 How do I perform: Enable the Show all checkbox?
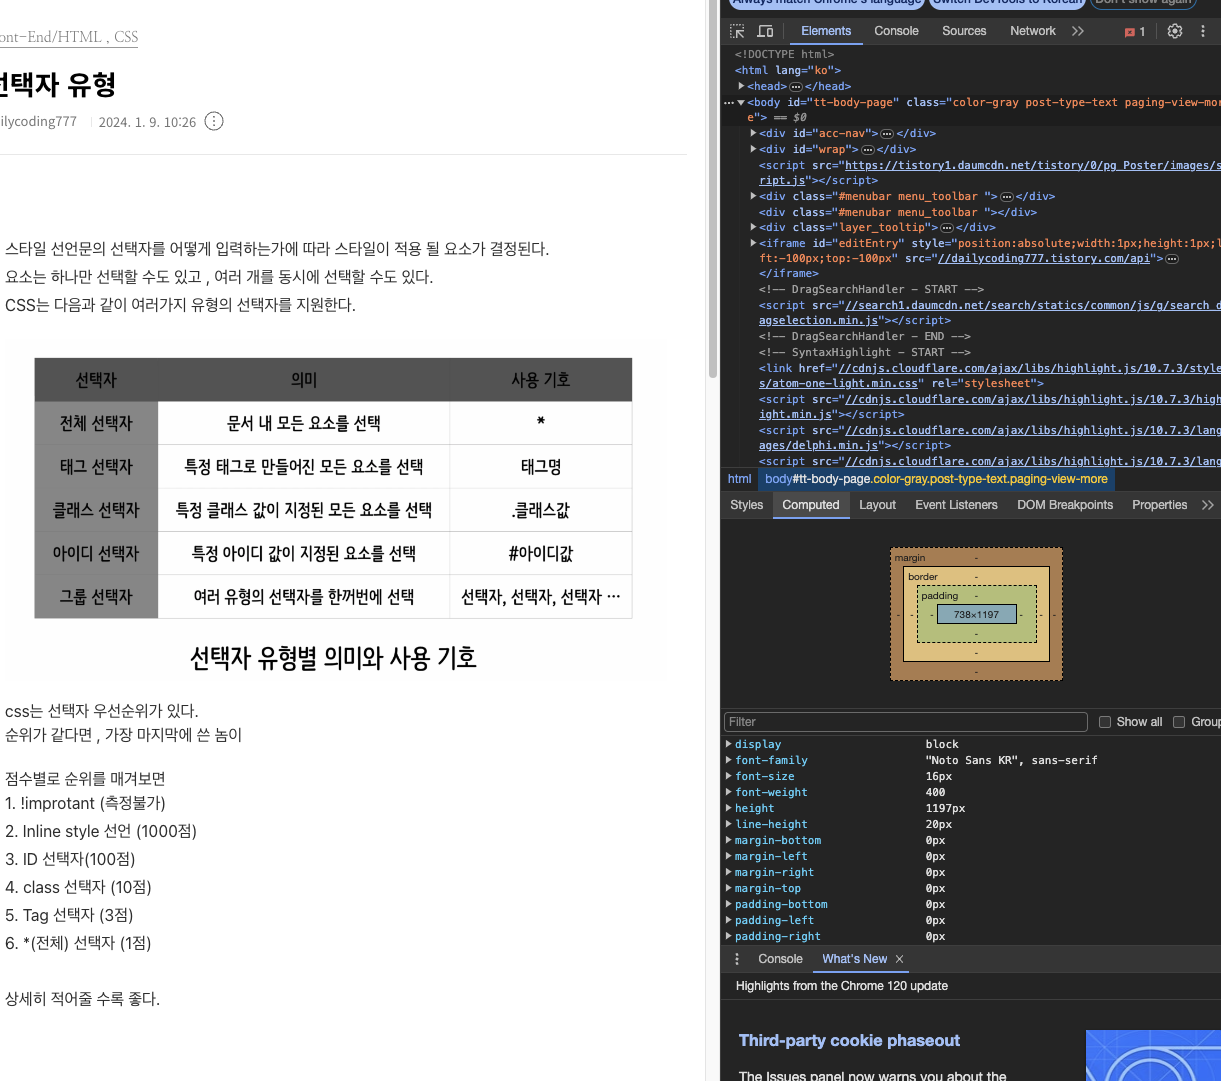point(1105,722)
